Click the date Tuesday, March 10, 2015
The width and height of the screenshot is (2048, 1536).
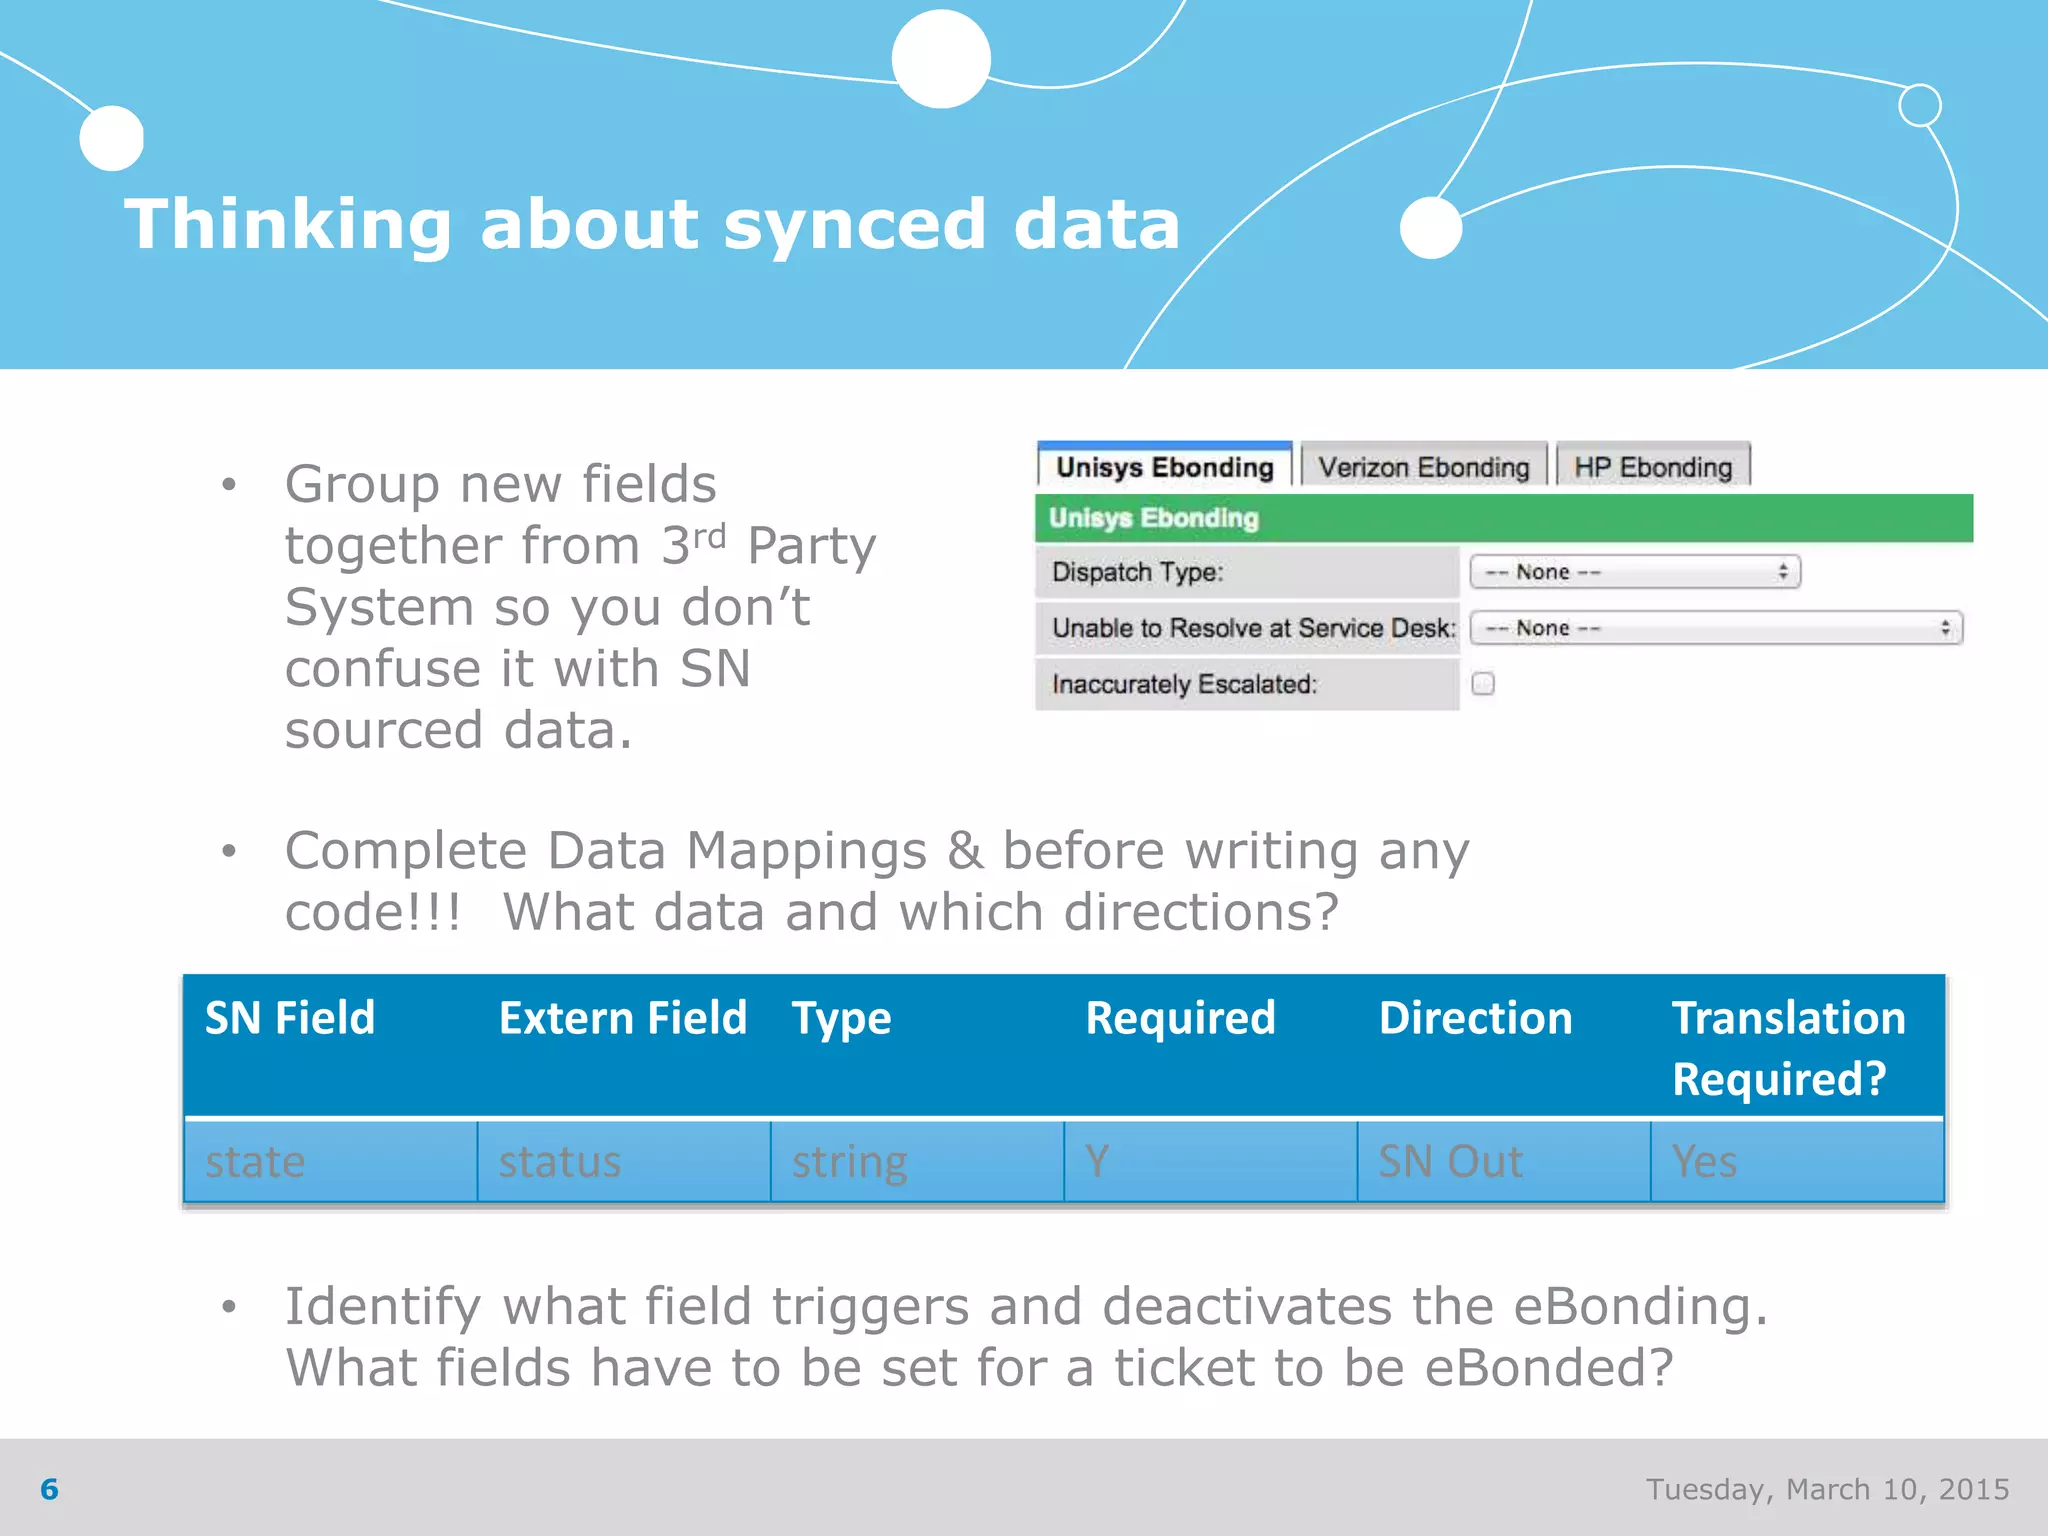click(x=1827, y=1489)
